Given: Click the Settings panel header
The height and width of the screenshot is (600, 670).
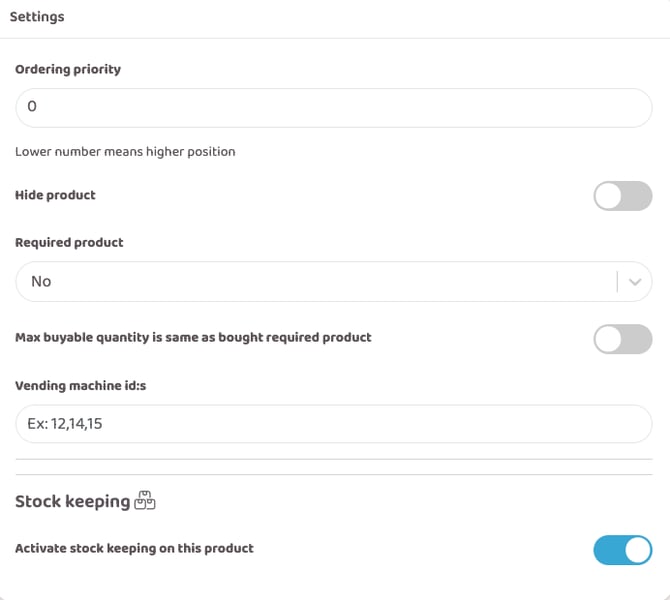Looking at the screenshot, I should [37, 17].
